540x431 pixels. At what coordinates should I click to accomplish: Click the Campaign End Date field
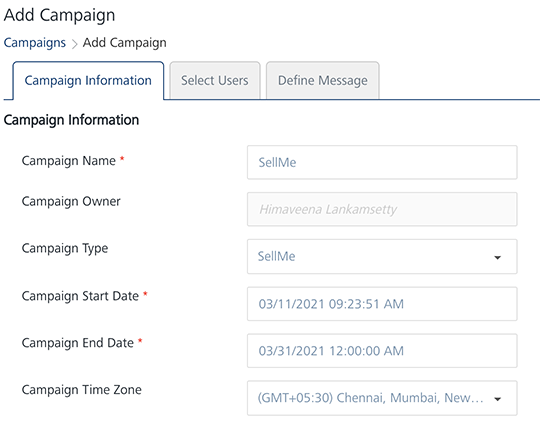click(x=382, y=351)
